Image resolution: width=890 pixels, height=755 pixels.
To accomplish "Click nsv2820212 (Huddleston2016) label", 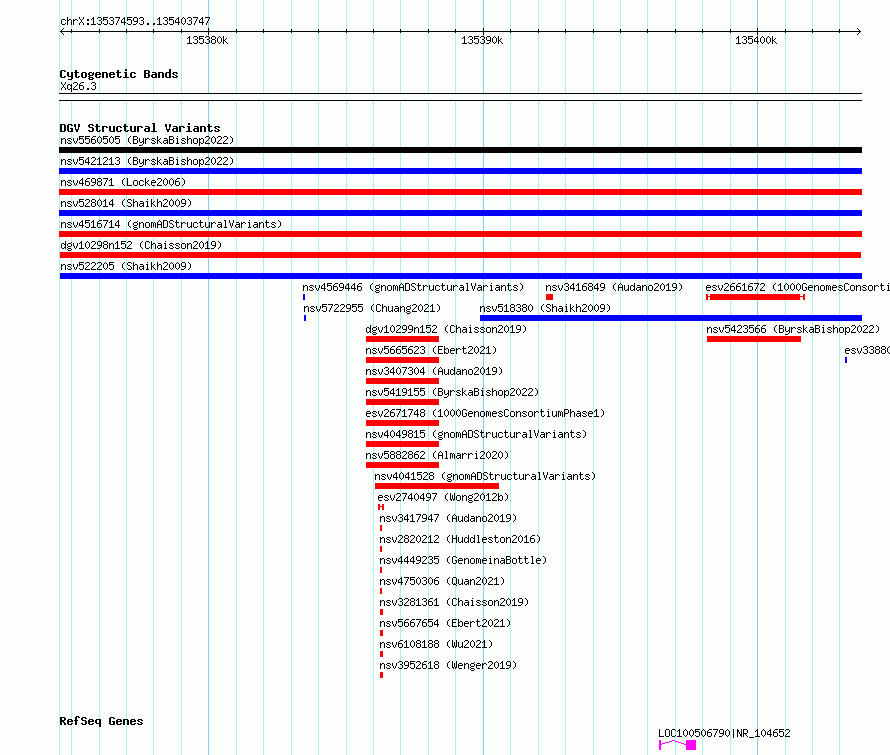I will [460, 539].
